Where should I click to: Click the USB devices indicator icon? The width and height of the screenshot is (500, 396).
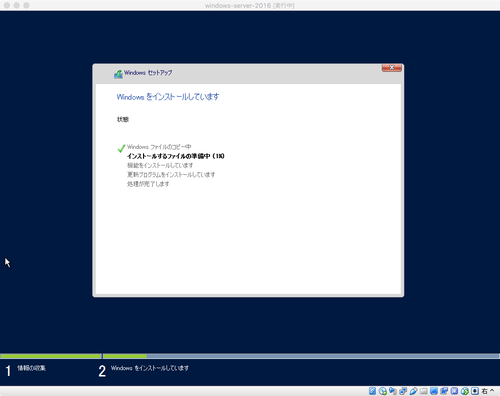pyautogui.click(x=413, y=391)
